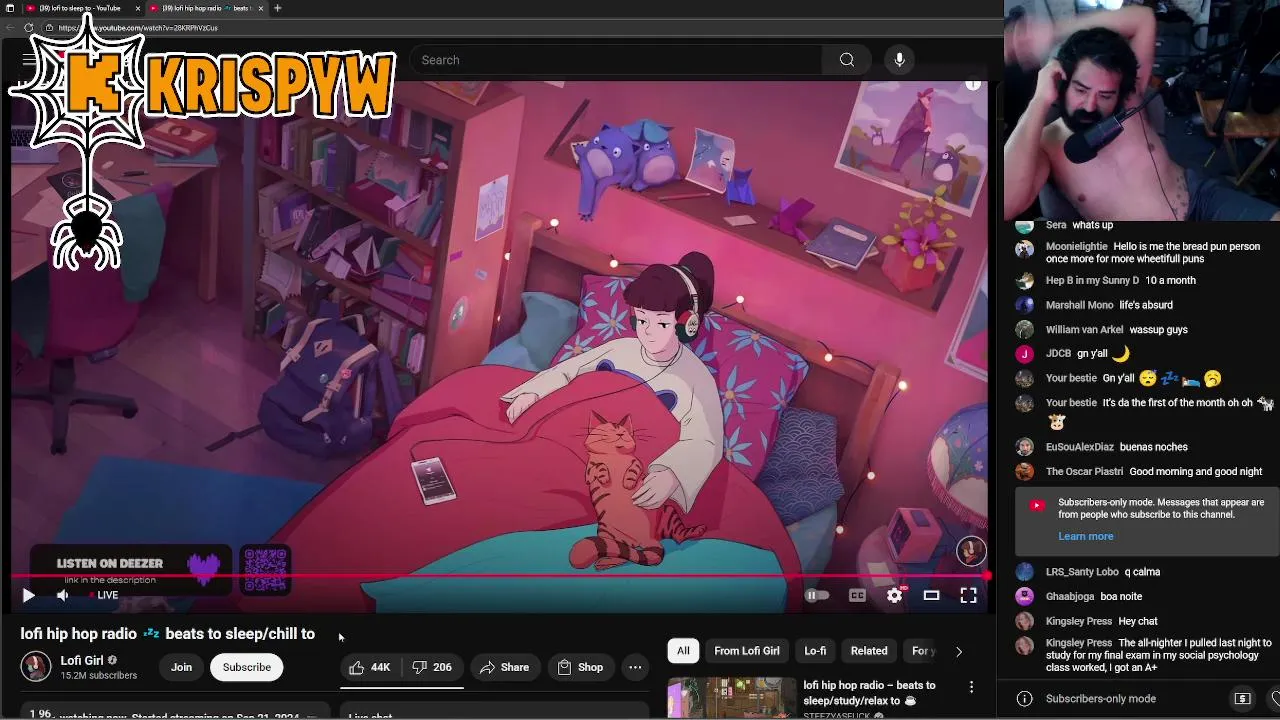Screen dimensions: 1280x720
Task: Click Ghaabjoga chat avatar
Action: coord(1024,596)
